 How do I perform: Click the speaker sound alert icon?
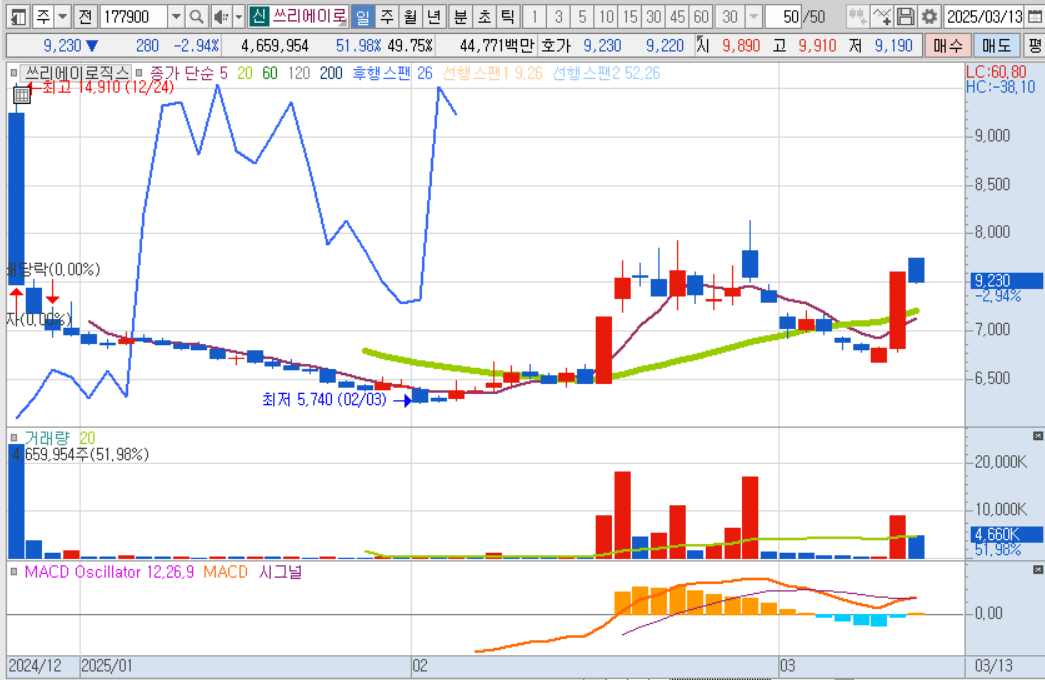point(221,17)
